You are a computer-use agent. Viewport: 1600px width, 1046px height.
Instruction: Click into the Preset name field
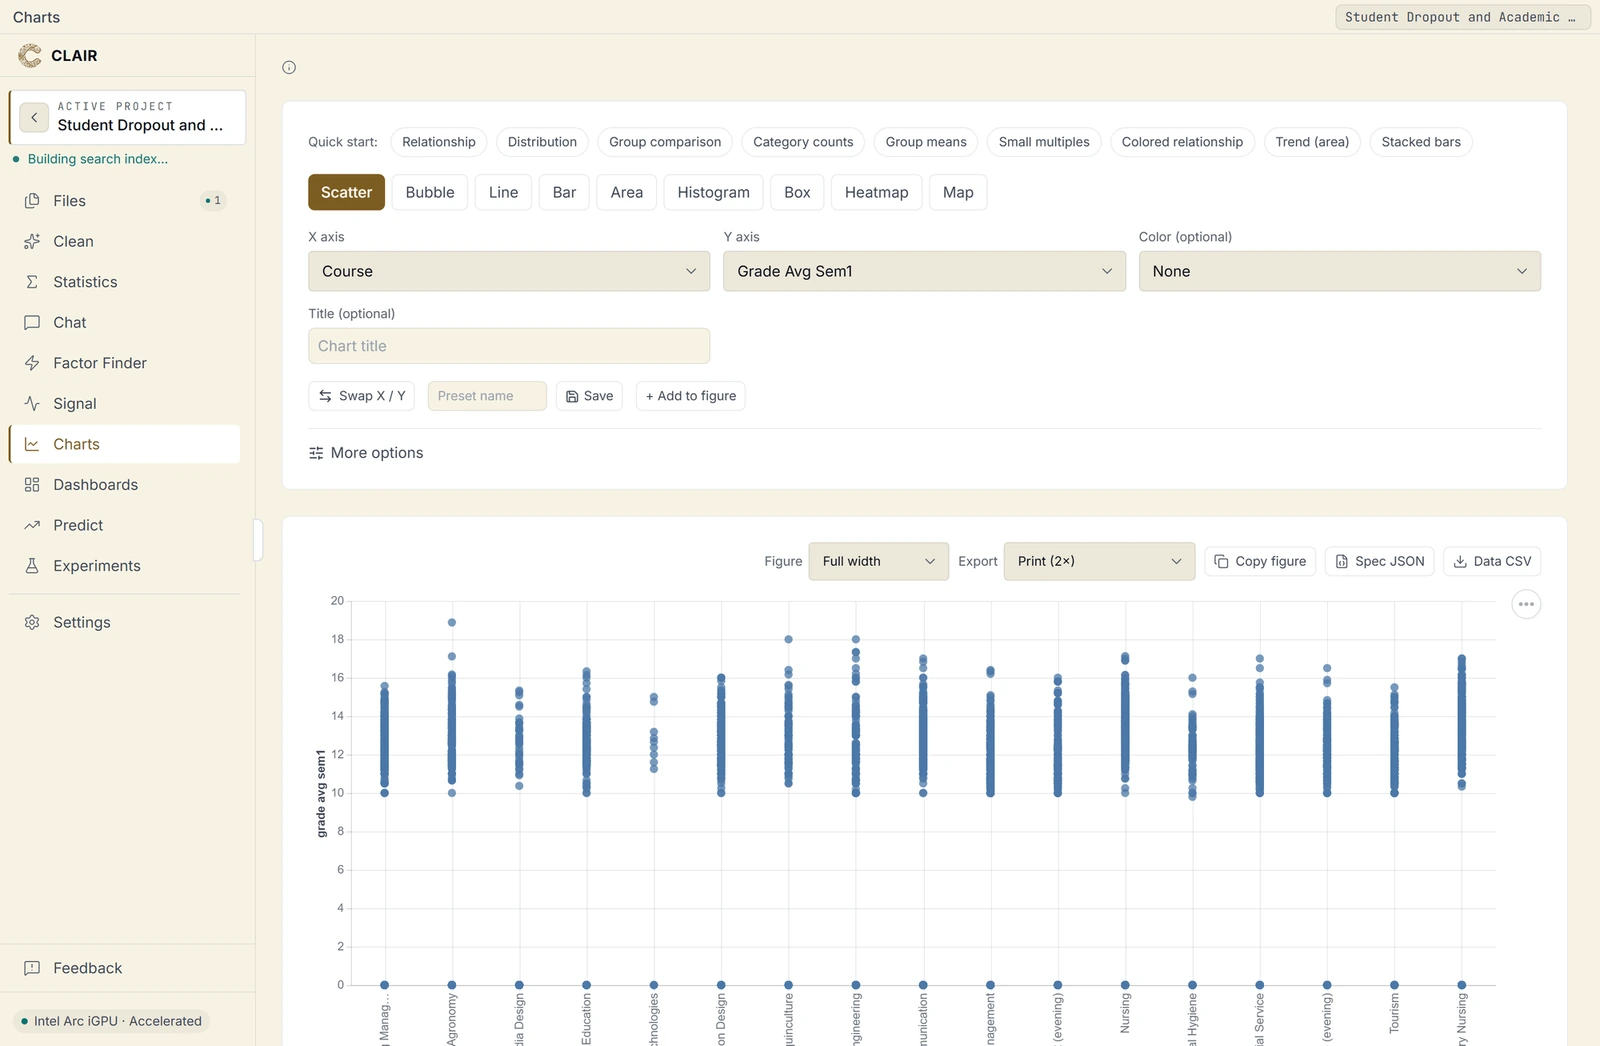pyautogui.click(x=487, y=396)
